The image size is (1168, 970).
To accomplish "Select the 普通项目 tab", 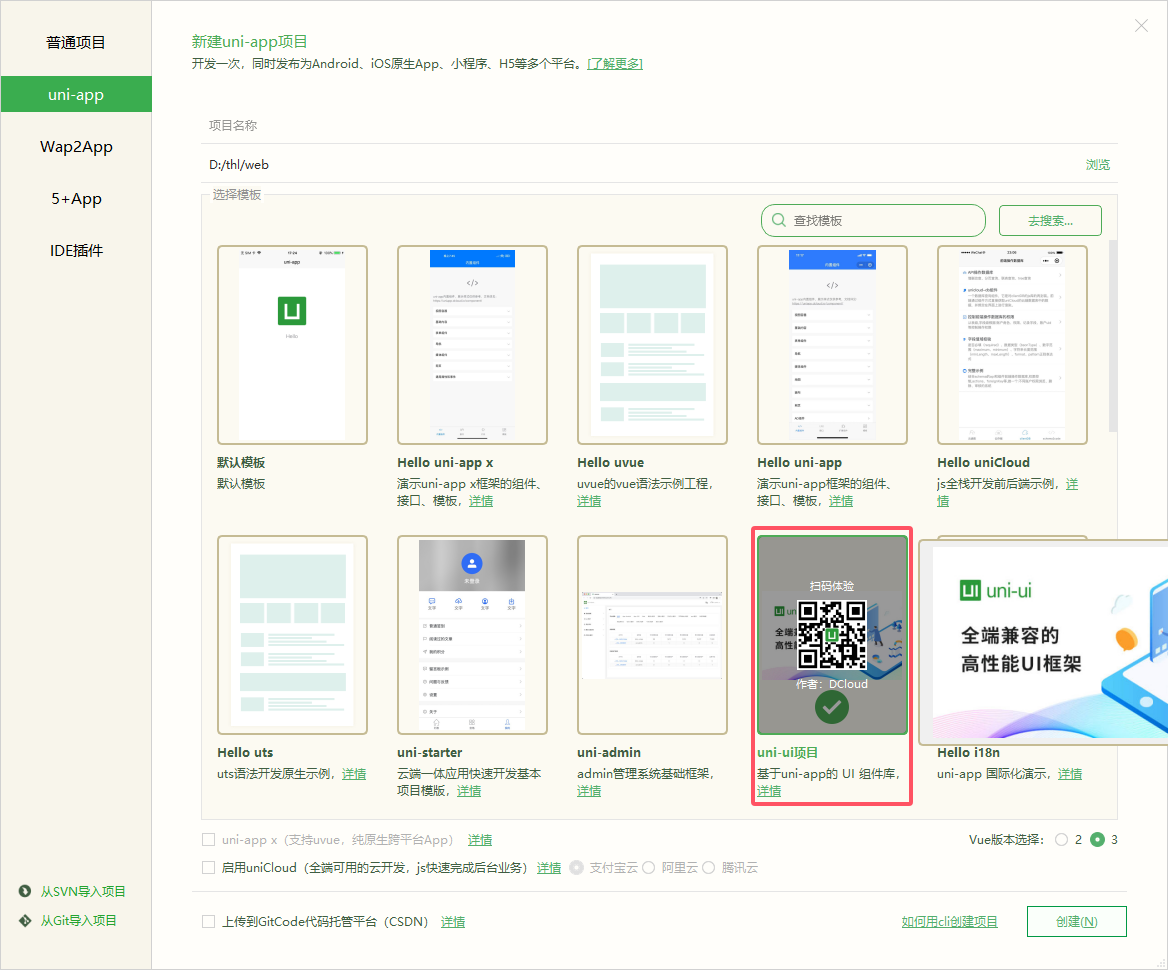I will [x=76, y=42].
